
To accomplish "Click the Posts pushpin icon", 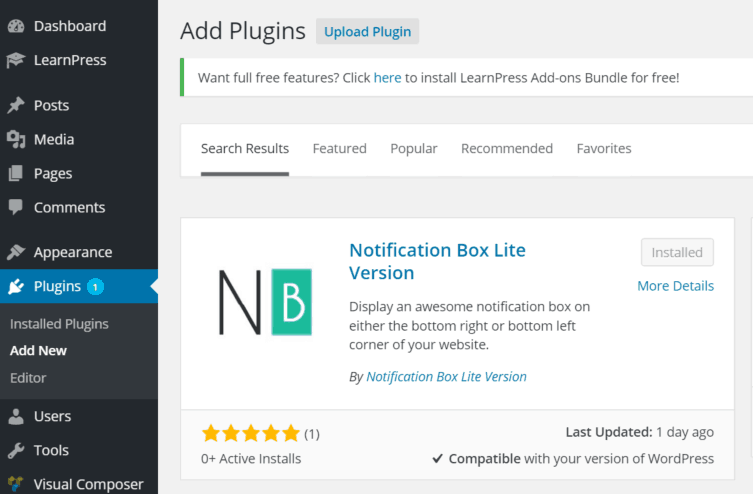I will coord(16,105).
